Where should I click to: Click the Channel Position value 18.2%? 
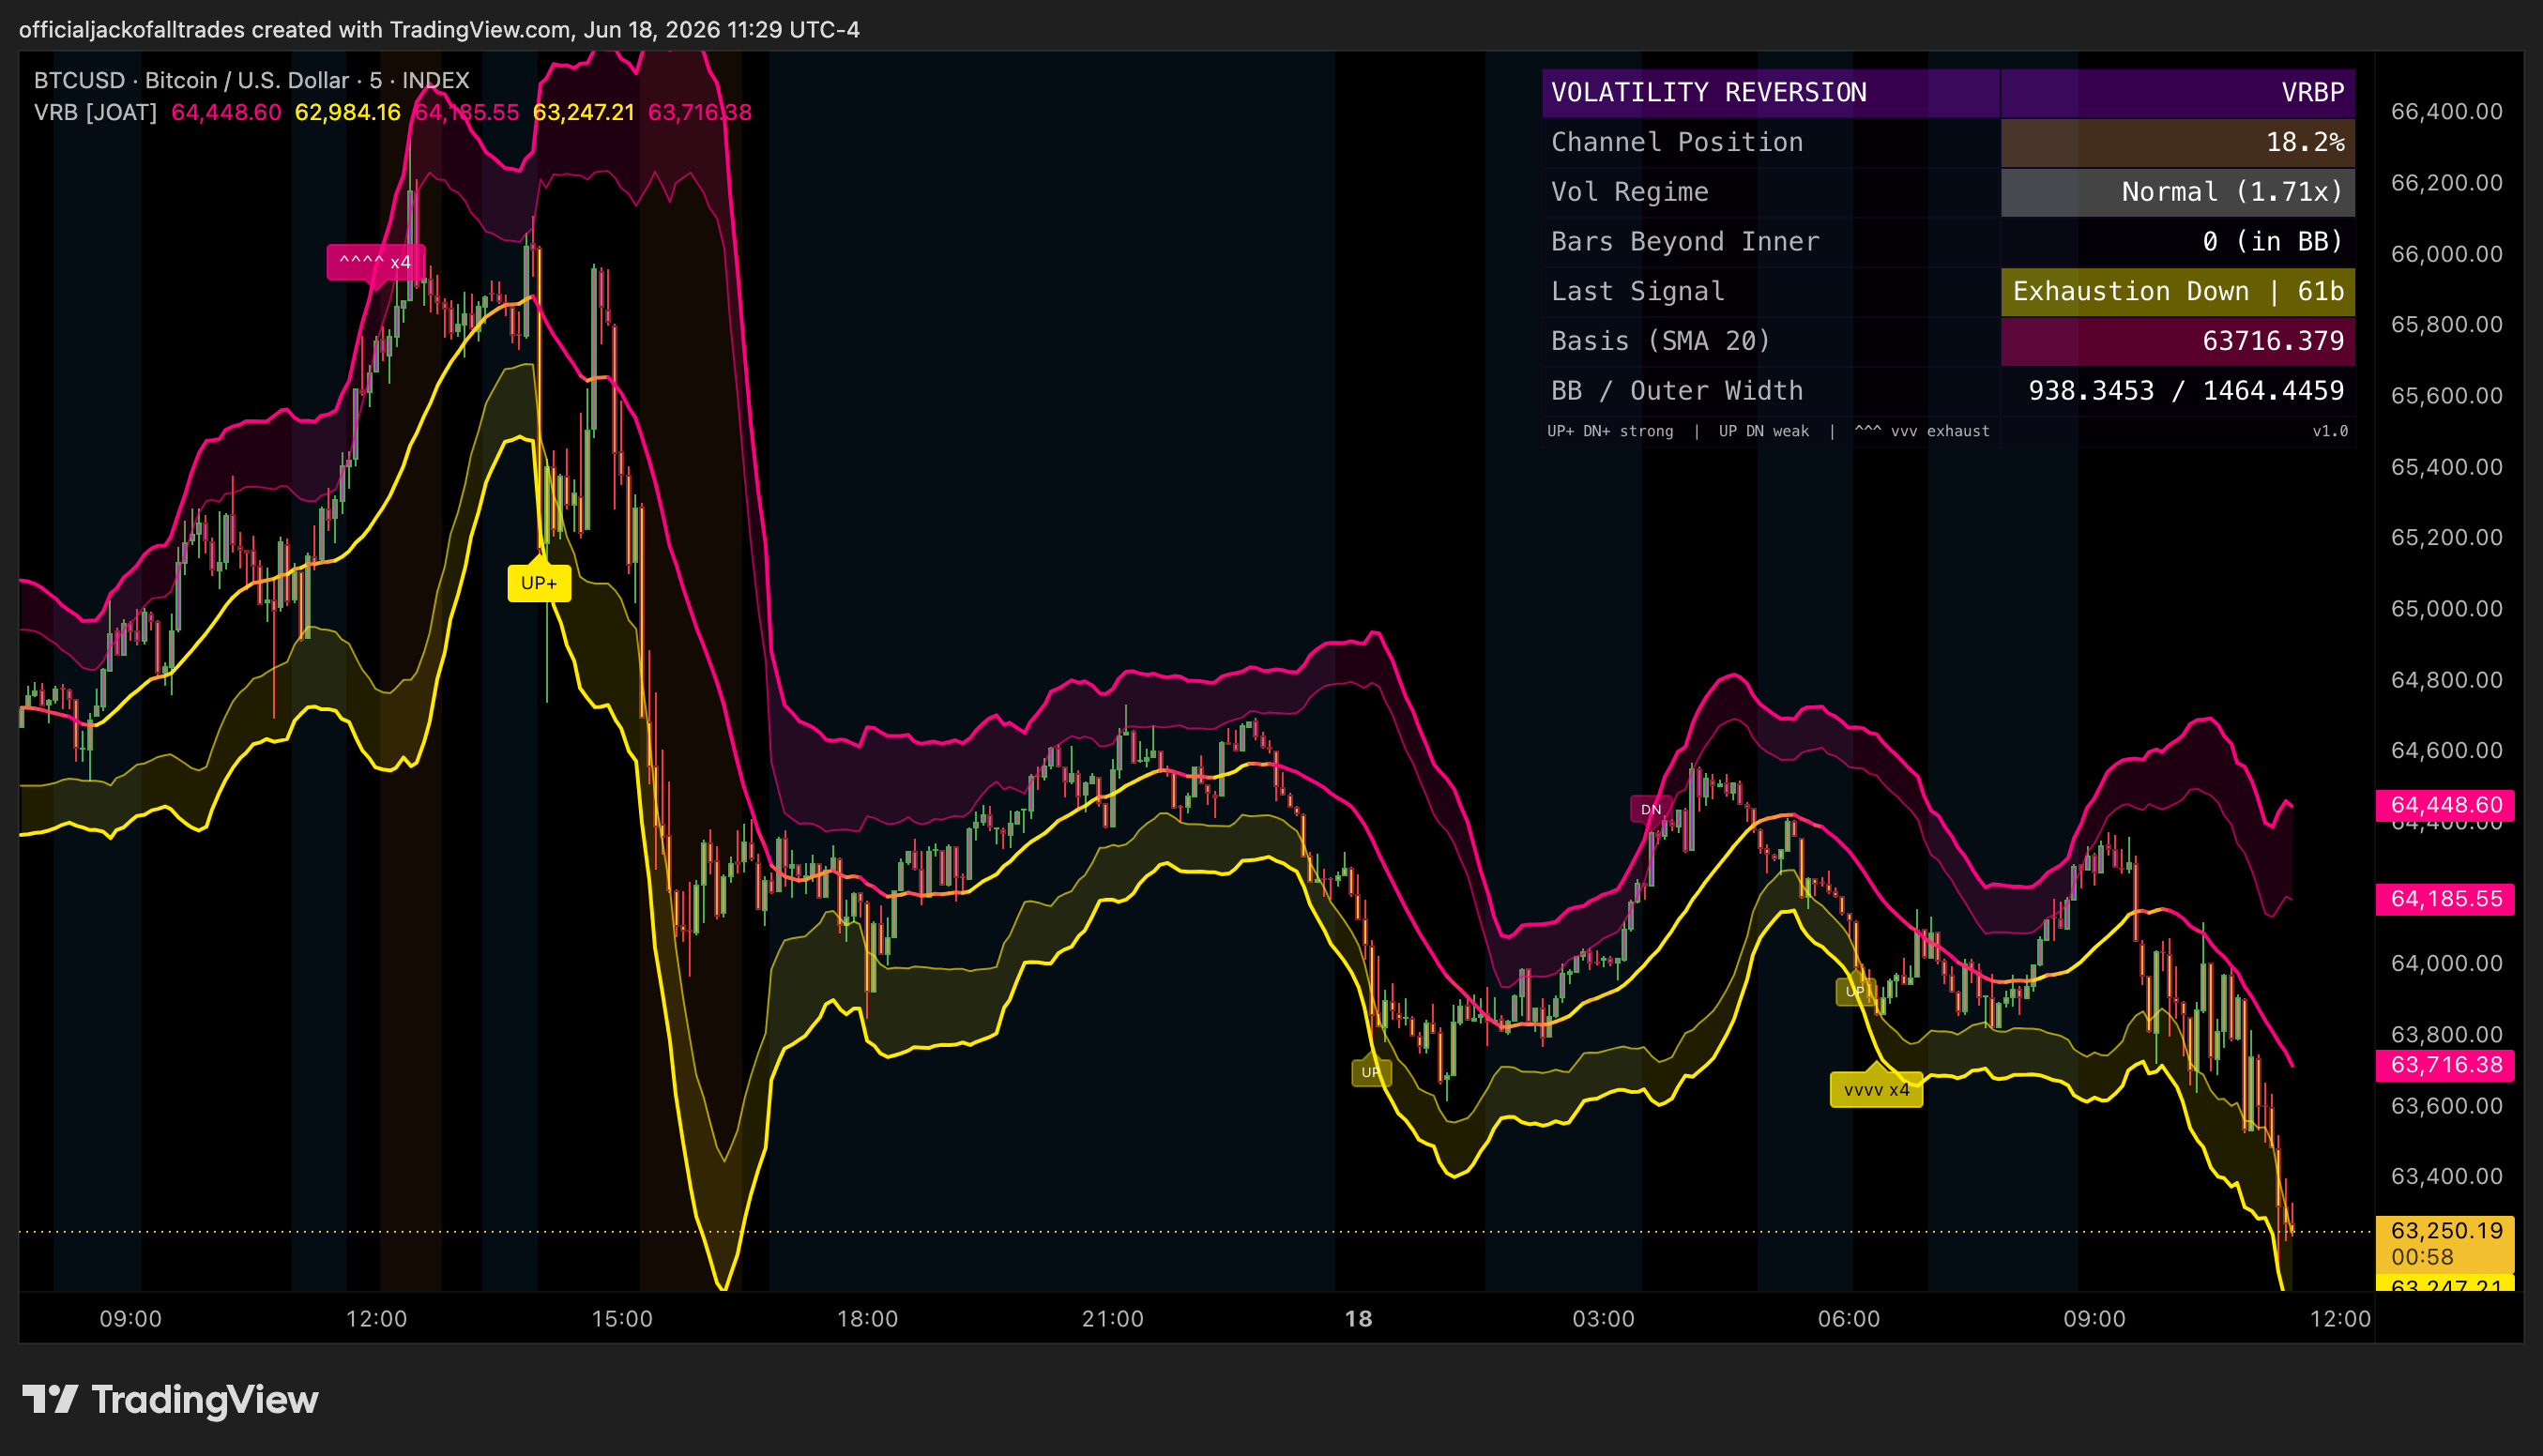[2177, 142]
